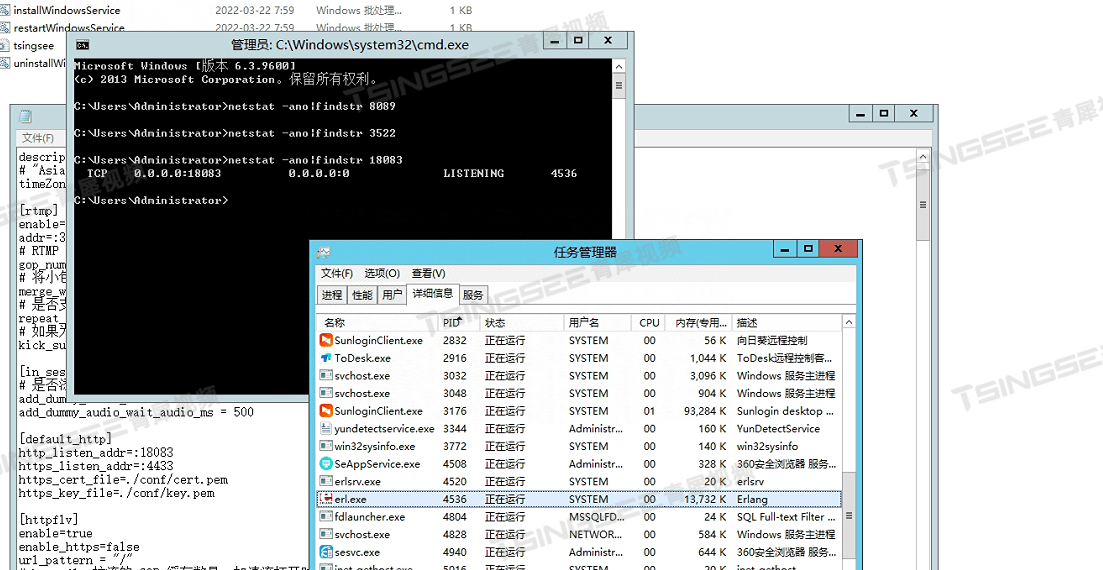Switch to the 服务 tab
This screenshot has width=1103, height=570.
pyautogui.click(x=473, y=295)
